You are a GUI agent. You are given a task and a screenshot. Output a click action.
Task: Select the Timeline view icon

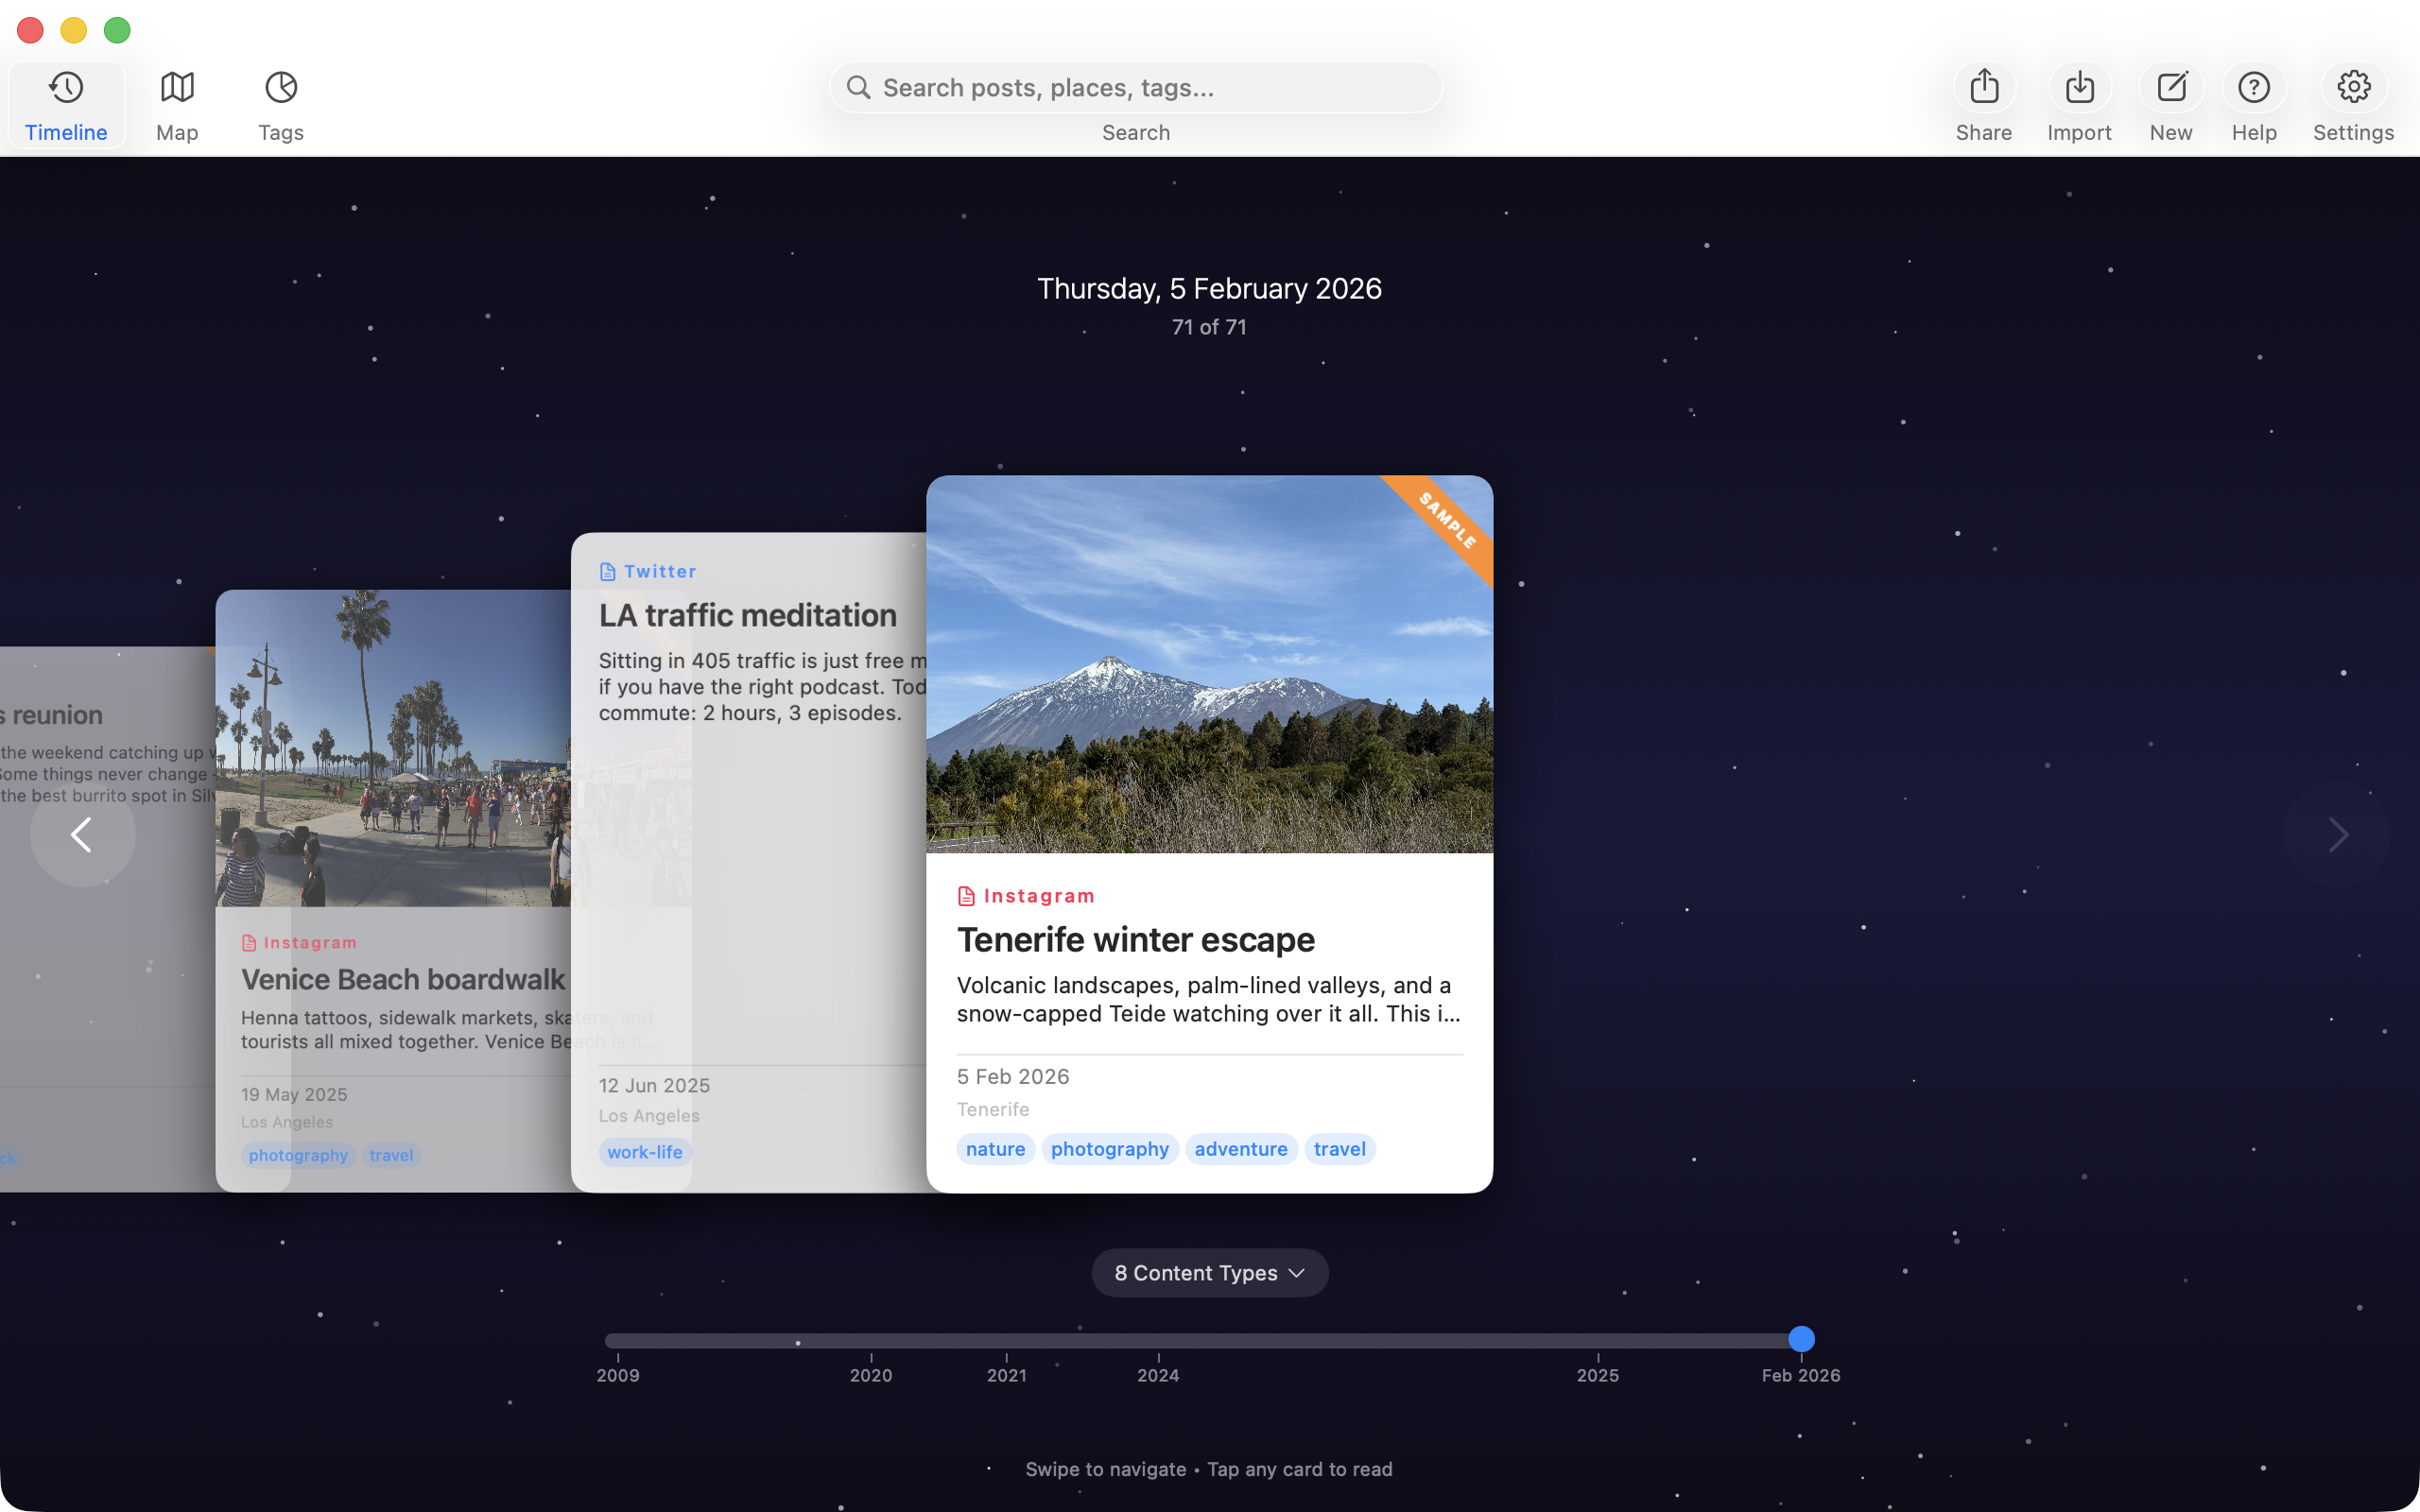(x=64, y=88)
